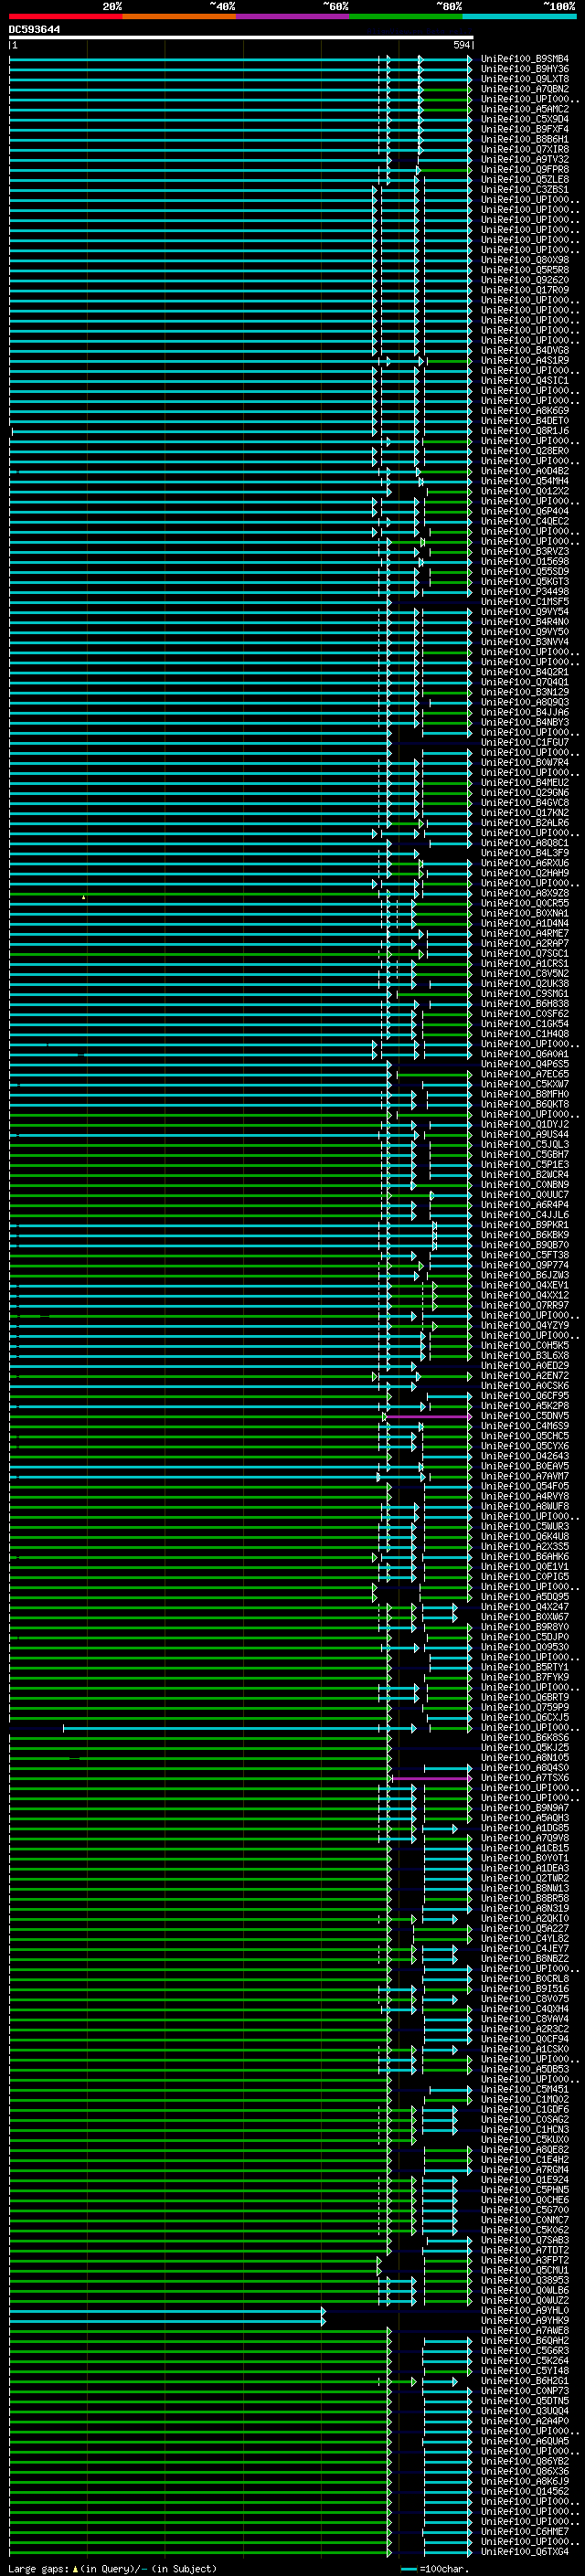
Task: Open hit UniRef100_B9SMB4
Action: point(525,59)
